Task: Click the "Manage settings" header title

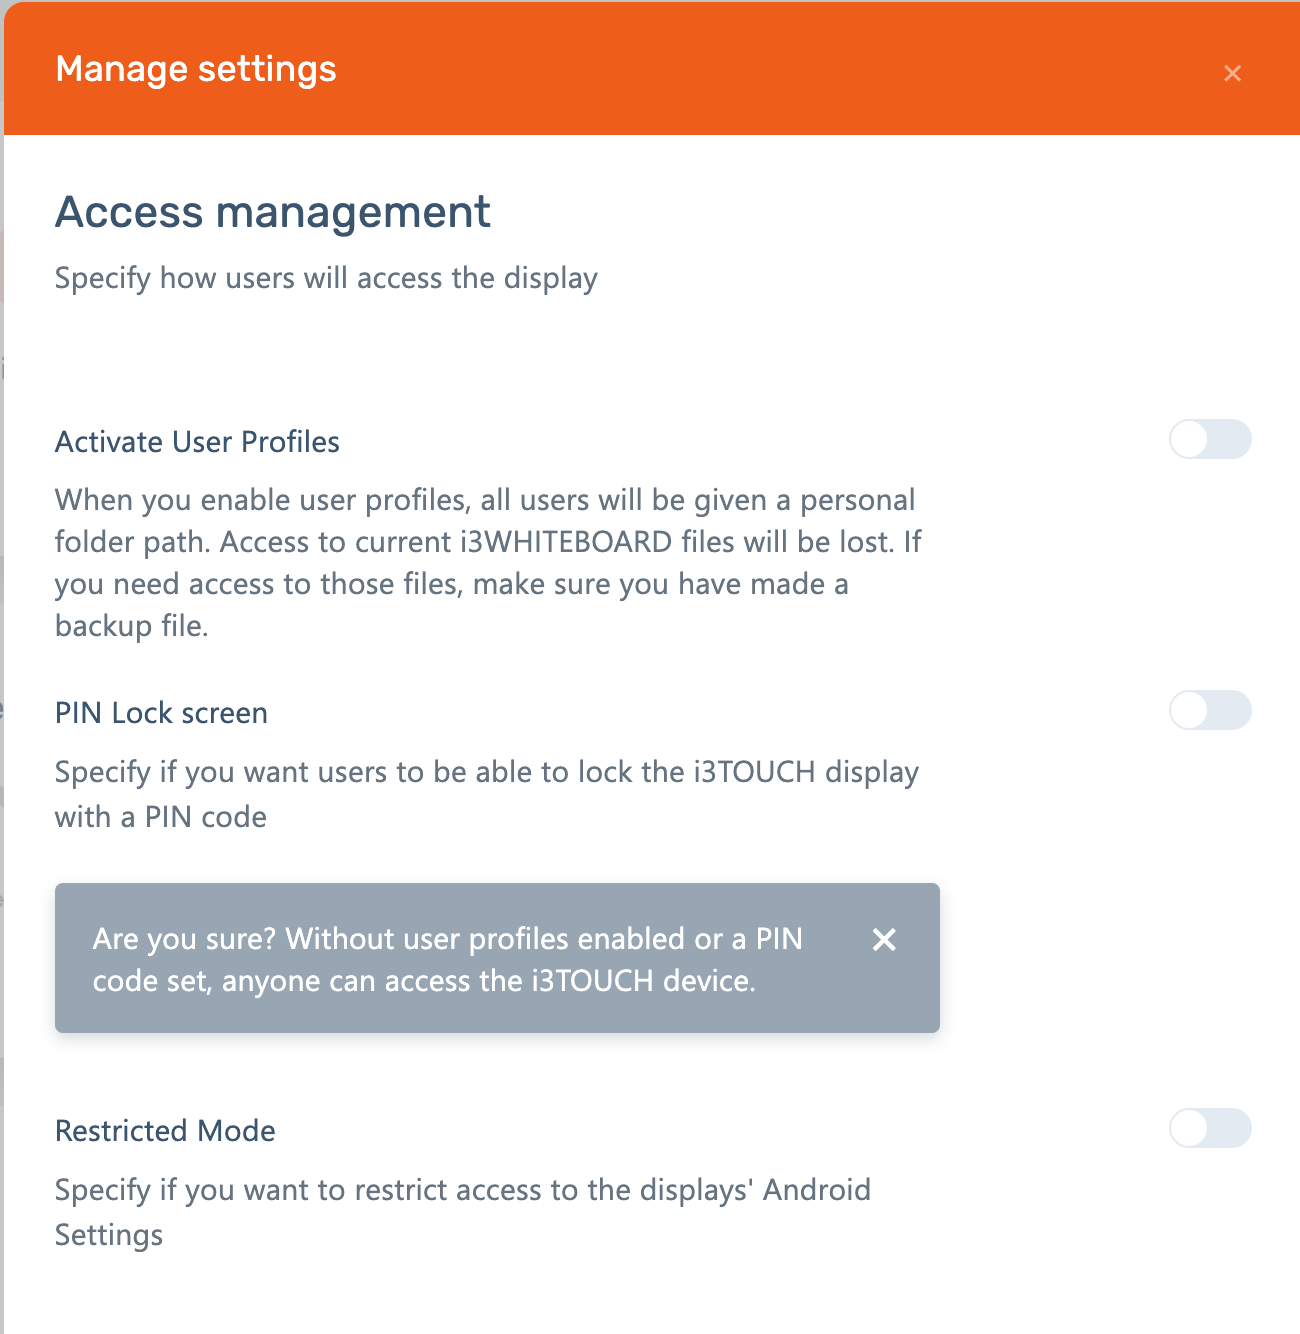Action: [x=196, y=69]
